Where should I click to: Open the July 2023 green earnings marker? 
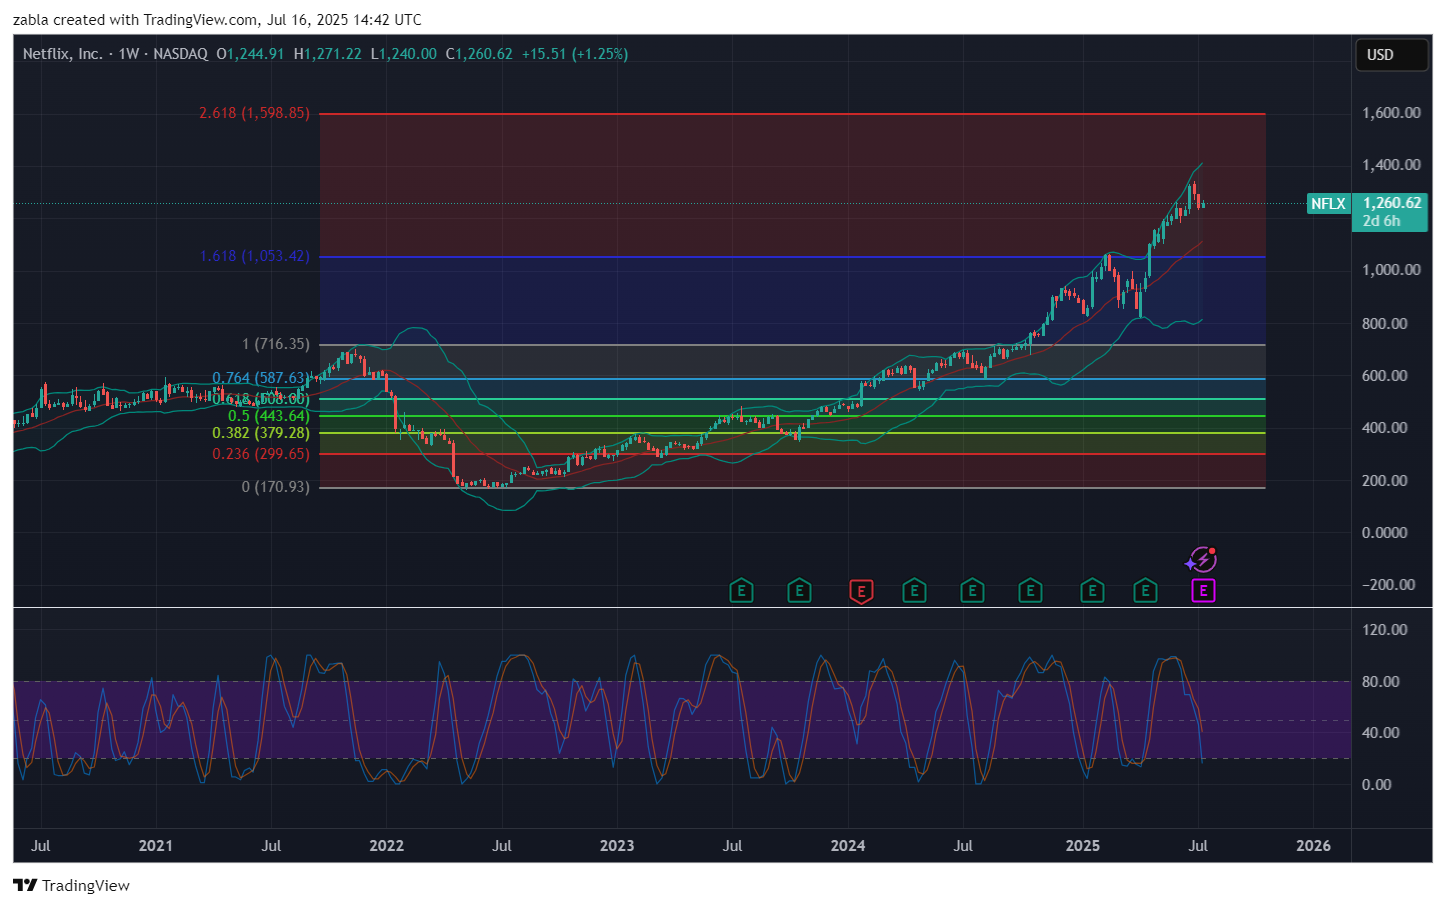(x=741, y=591)
